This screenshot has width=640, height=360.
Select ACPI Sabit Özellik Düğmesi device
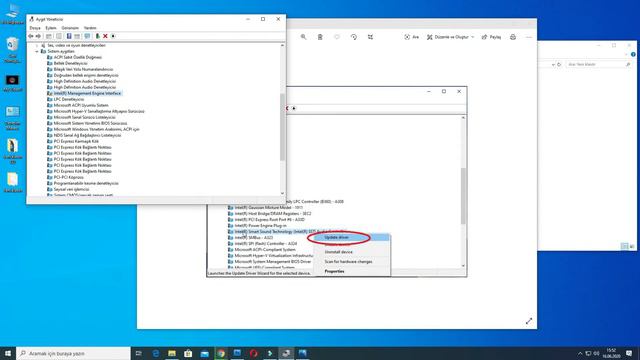click(x=78, y=57)
